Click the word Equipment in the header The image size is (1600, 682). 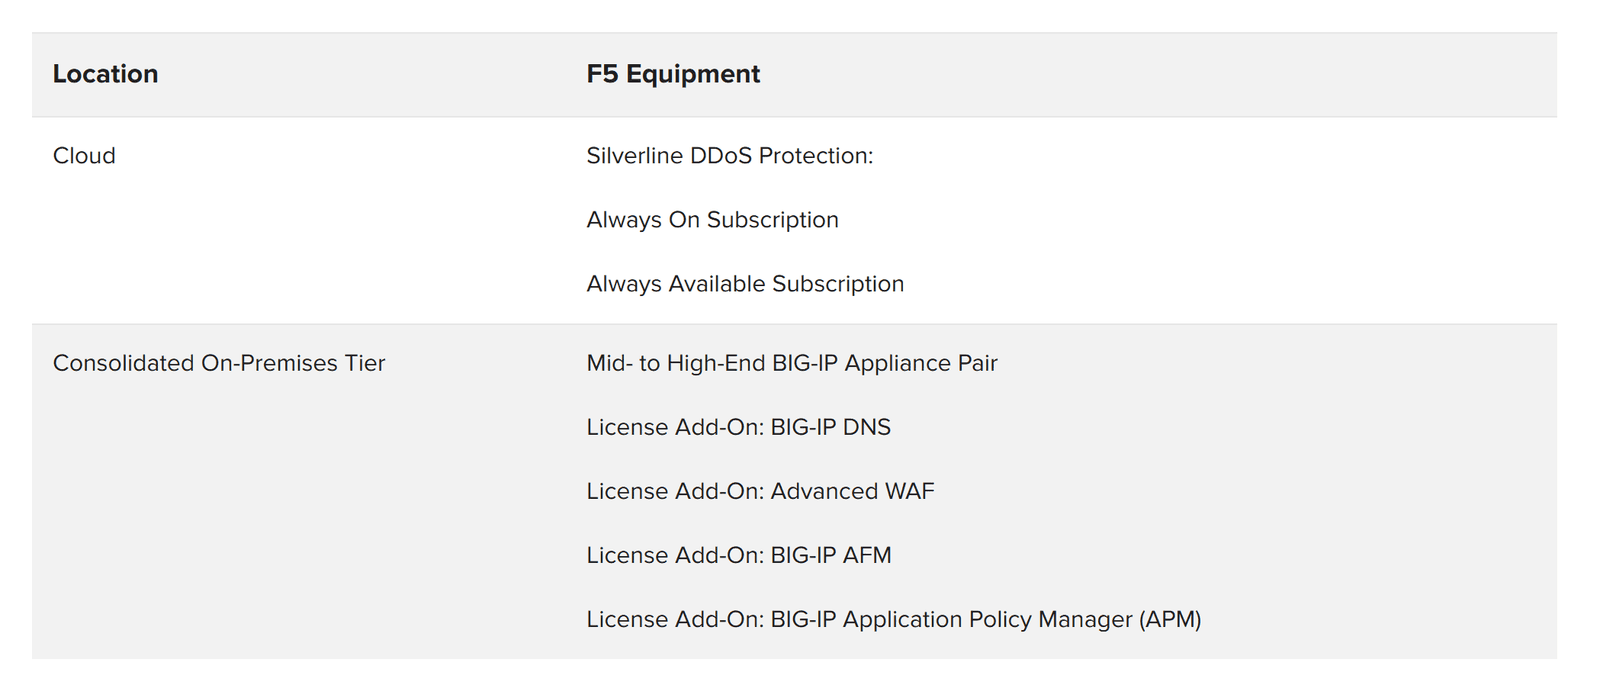pyautogui.click(x=693, y=74)
